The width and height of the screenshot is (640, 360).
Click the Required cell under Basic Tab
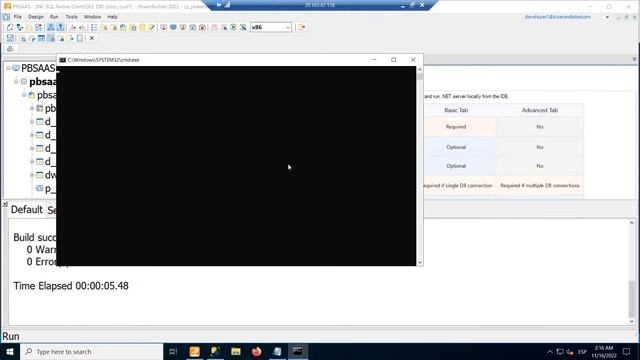456,127
